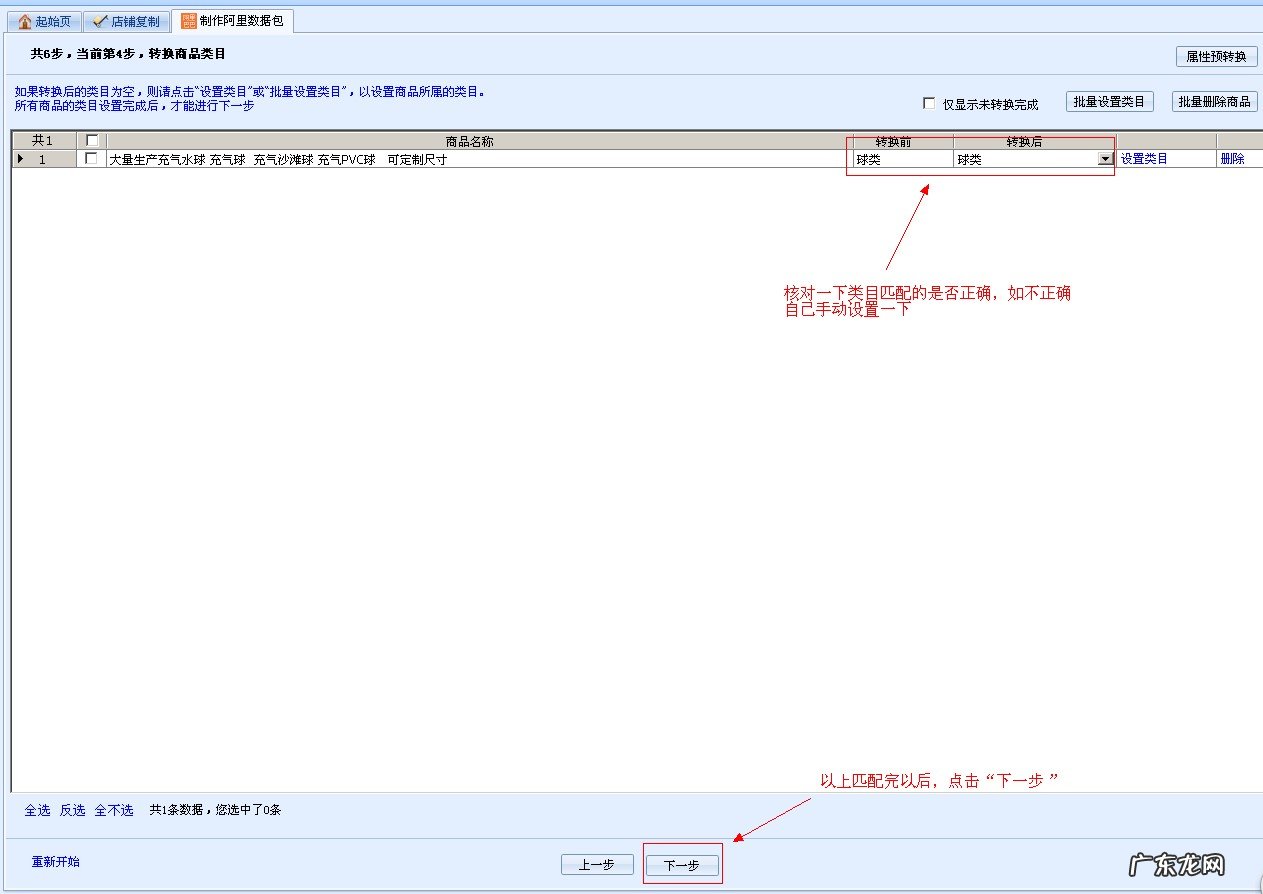Go back with the 上一步 button
This screenshot has width=1263, height=894.
(597, 865)
